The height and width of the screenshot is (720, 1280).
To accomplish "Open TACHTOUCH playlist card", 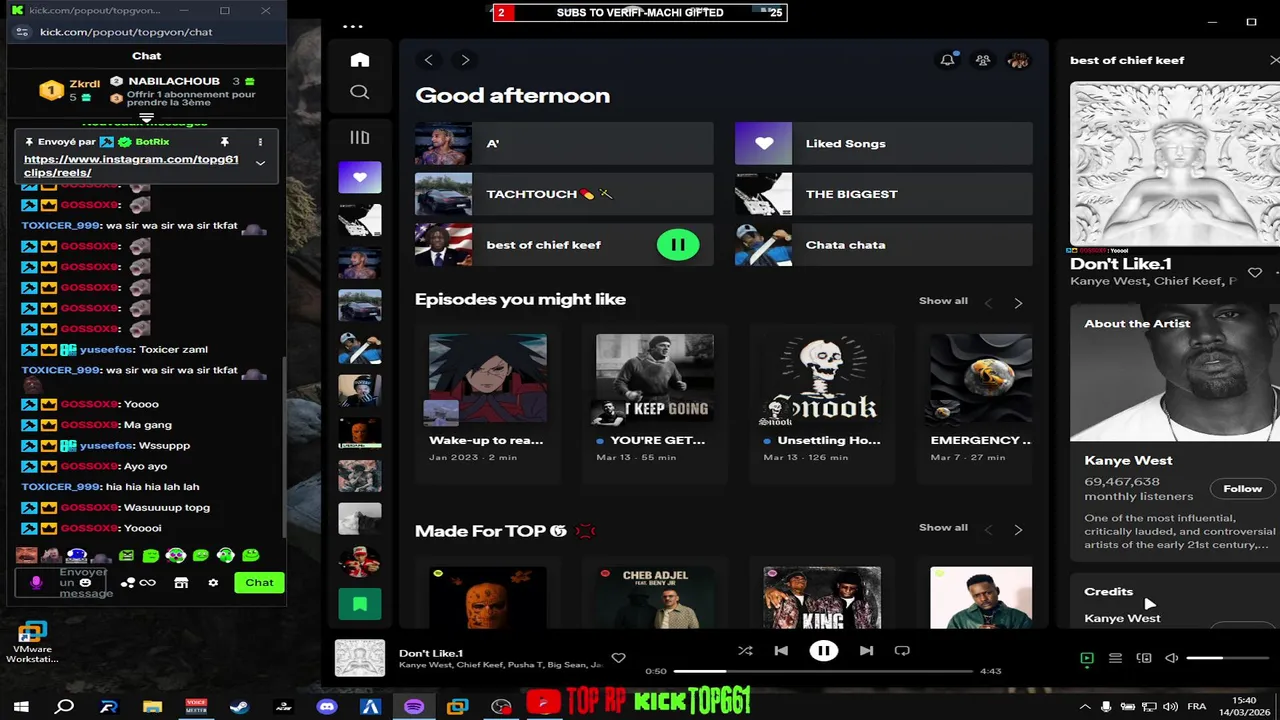I will [564, 194].
